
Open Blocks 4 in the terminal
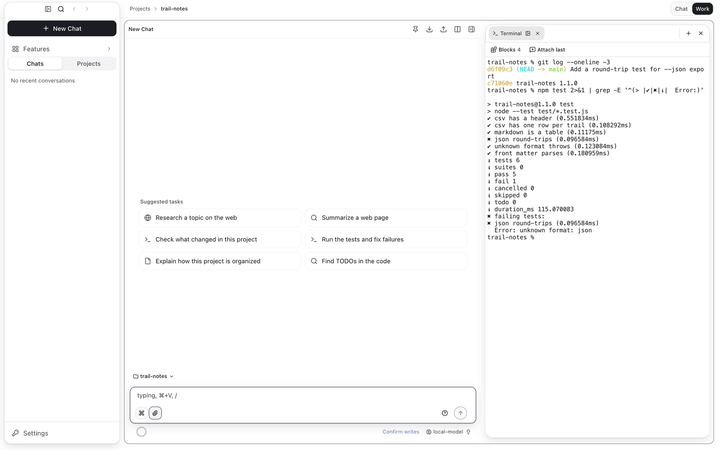click(x=506, y=50)
